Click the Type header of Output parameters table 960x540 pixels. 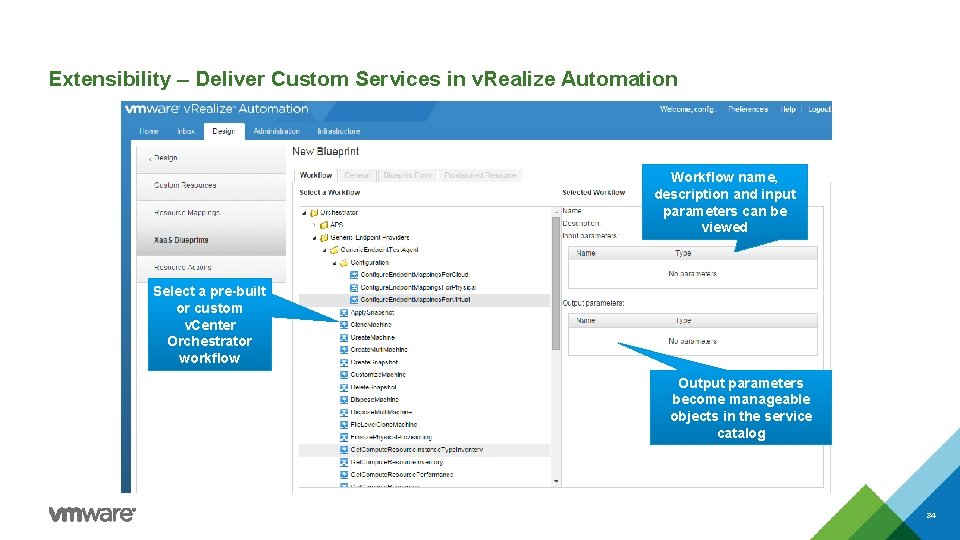click(x=683, y=320)
